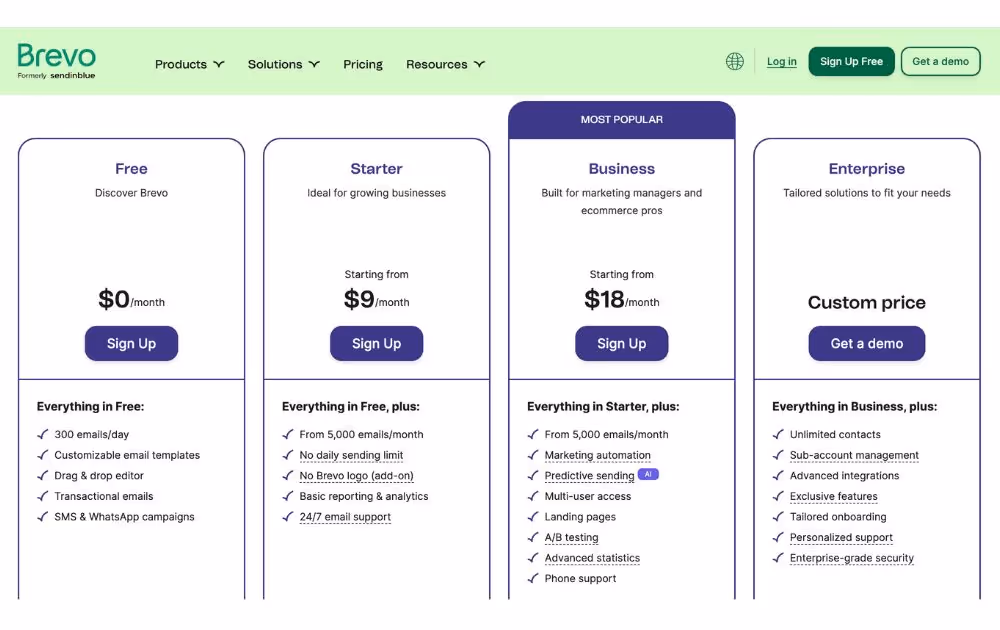Click checkmark next to Marketing automation
Viewport: 1000px width, 630px height.
(533, 455)
